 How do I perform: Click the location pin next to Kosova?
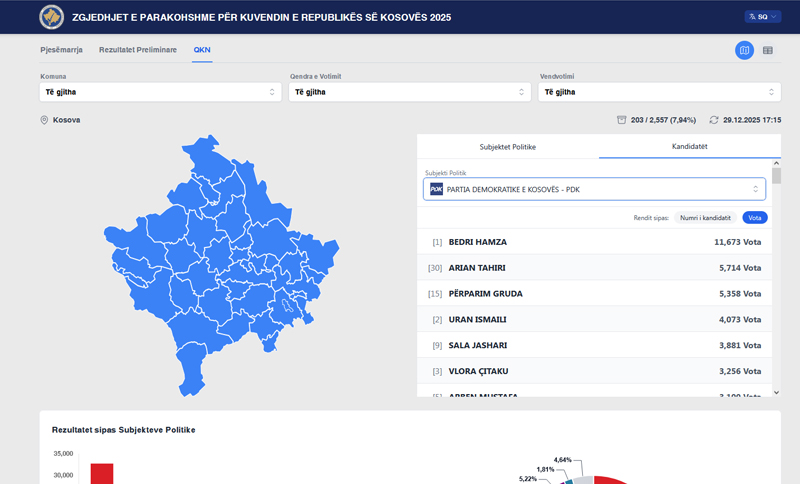44,120
